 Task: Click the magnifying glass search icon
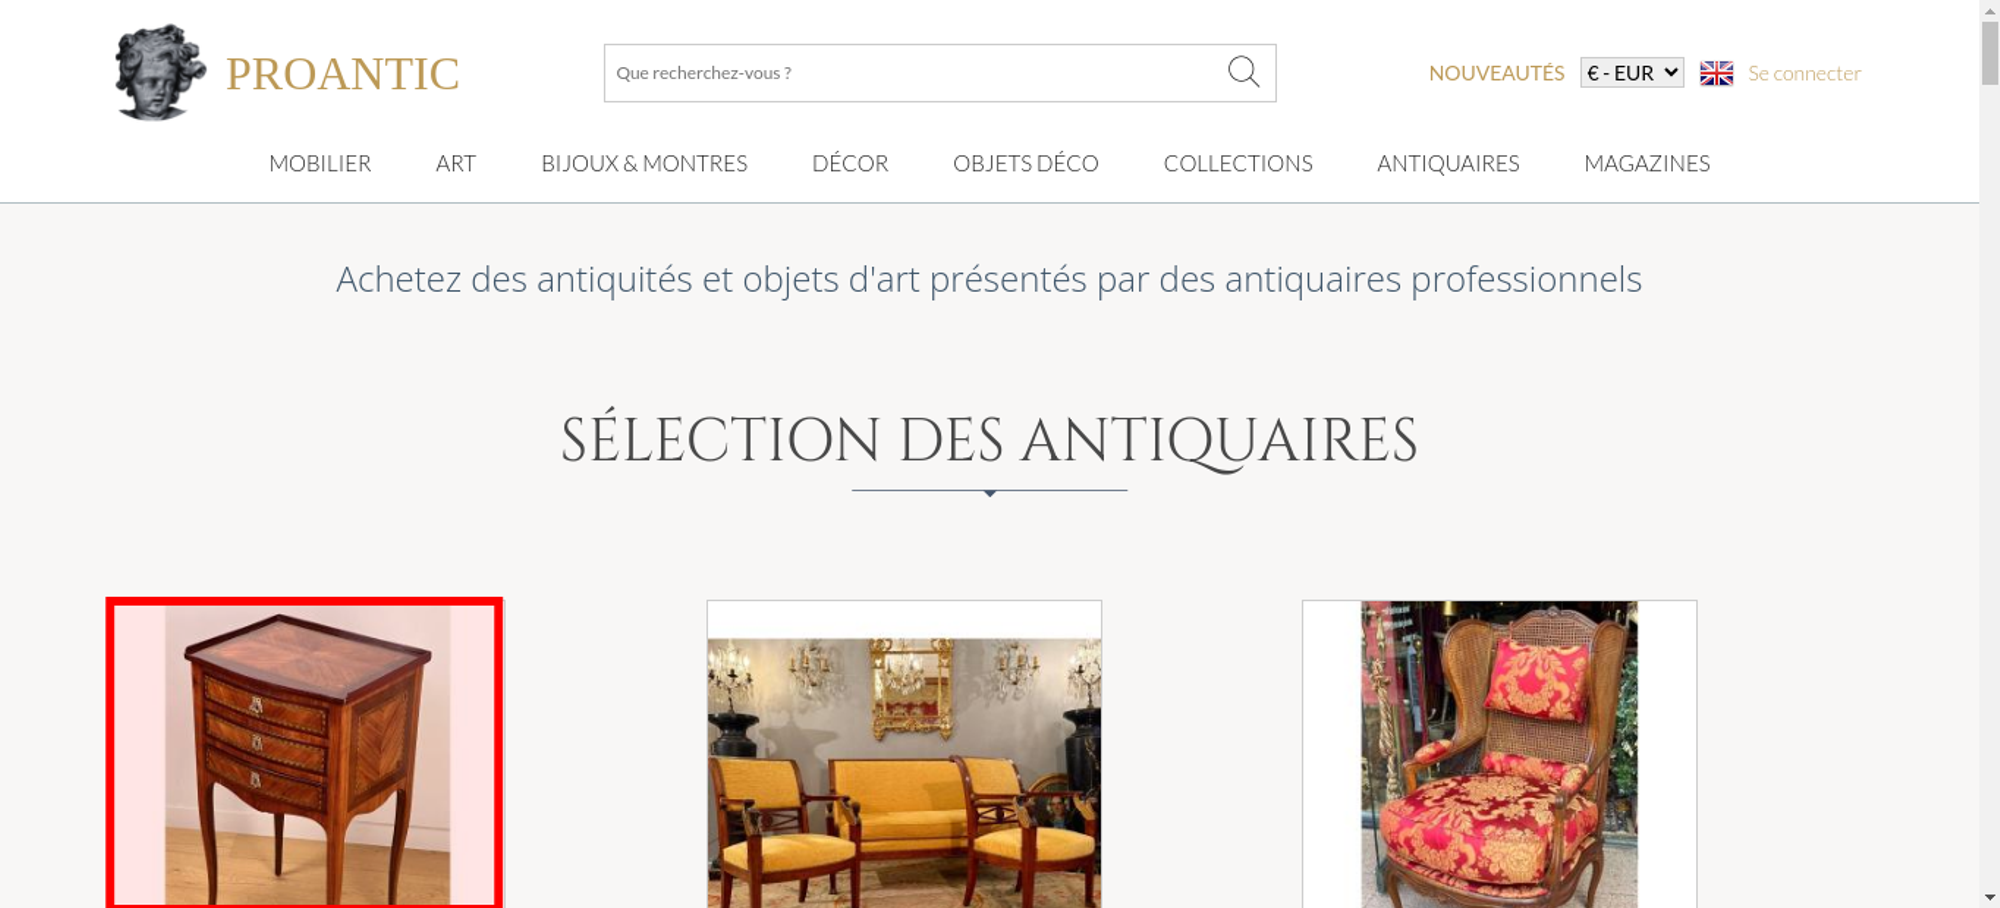(x=1243, y=72)
